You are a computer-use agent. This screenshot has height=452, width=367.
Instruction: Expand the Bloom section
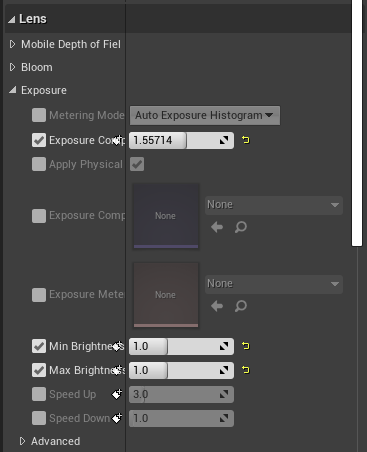[12, 67]
